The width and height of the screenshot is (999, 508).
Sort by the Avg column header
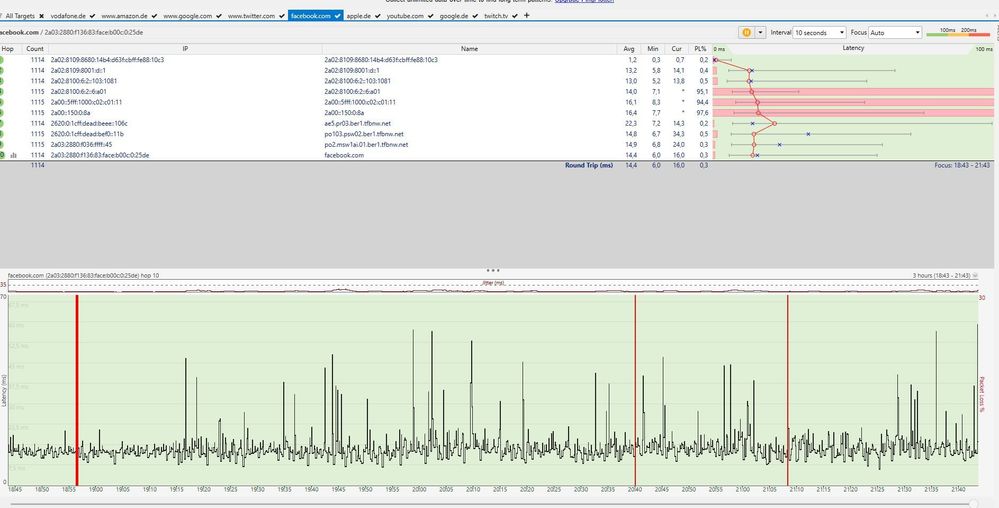(x=628, y=48)
